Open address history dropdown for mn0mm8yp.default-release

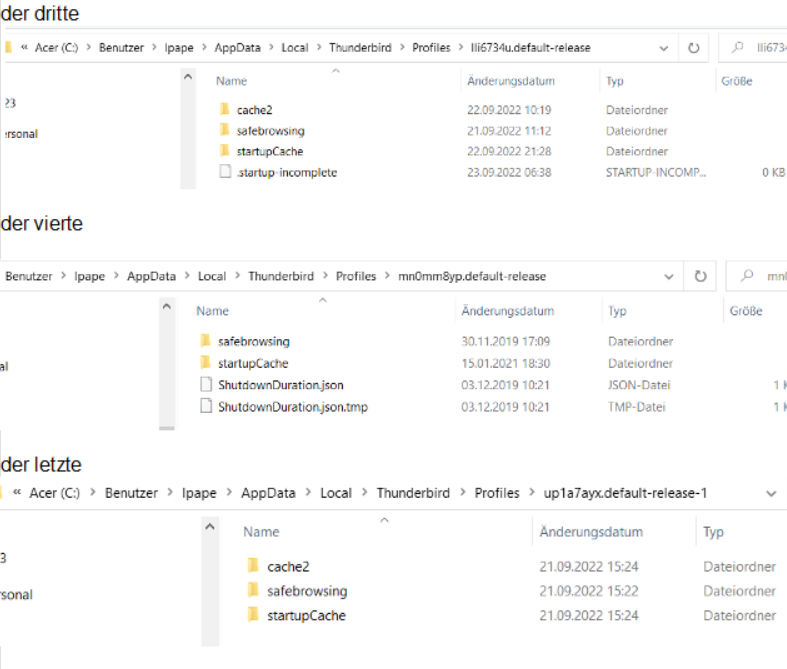tap(671, 276)
